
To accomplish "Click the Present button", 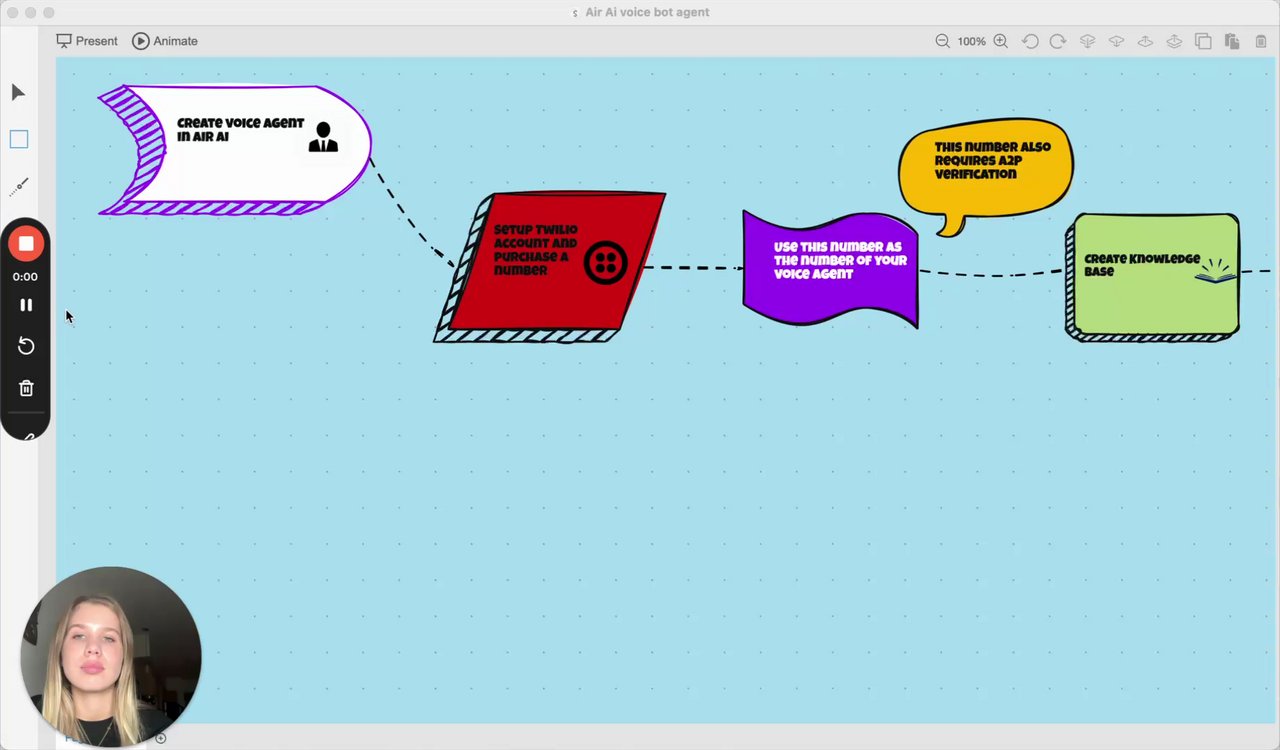I will click(x=87, y=41).
